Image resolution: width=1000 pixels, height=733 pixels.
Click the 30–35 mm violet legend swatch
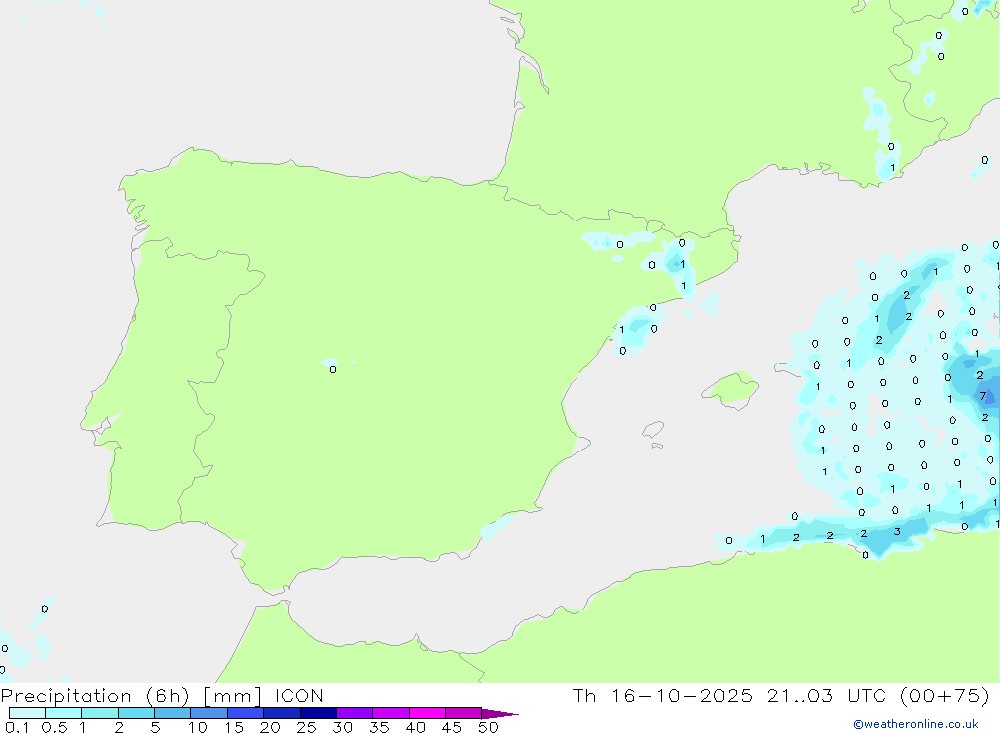pyautogui.click(x=355, y=713)
